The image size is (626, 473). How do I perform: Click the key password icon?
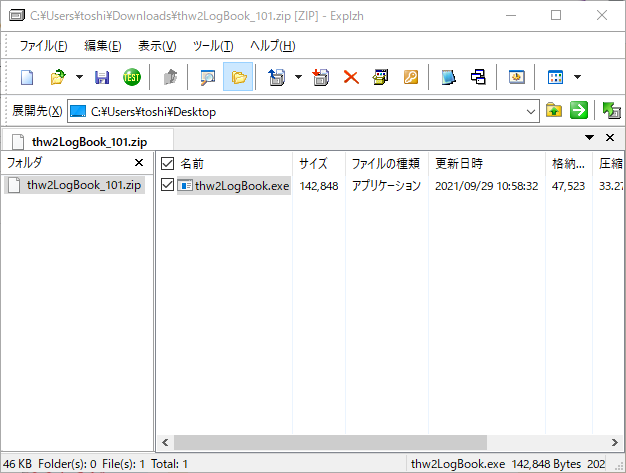coord(411,77)
